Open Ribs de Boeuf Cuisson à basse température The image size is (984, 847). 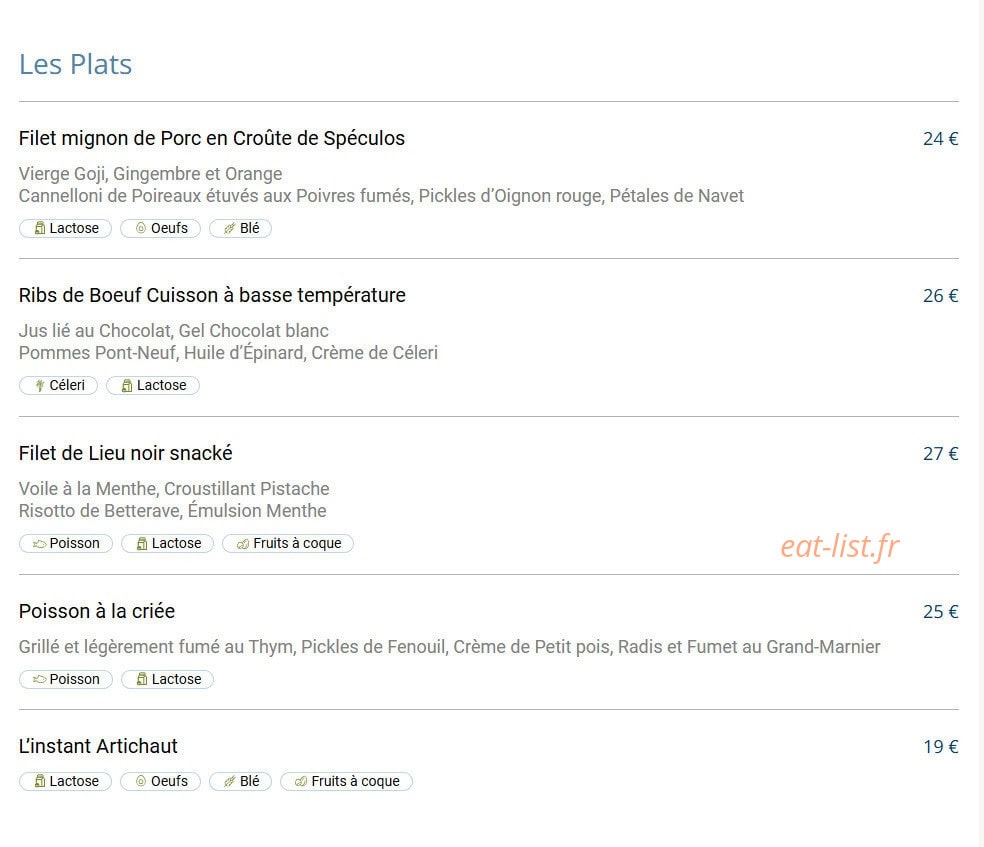212,295
